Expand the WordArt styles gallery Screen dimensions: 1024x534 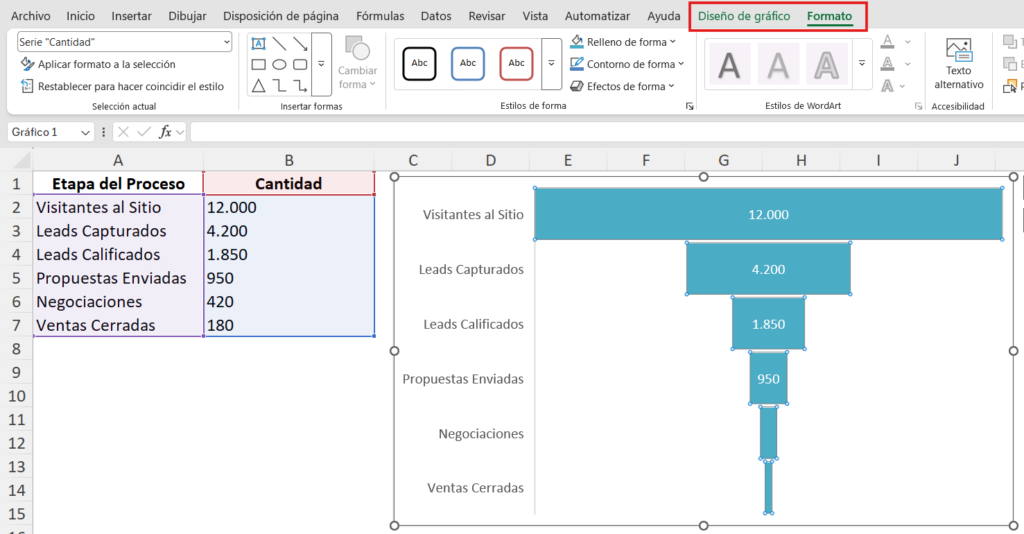click(862, 64)
